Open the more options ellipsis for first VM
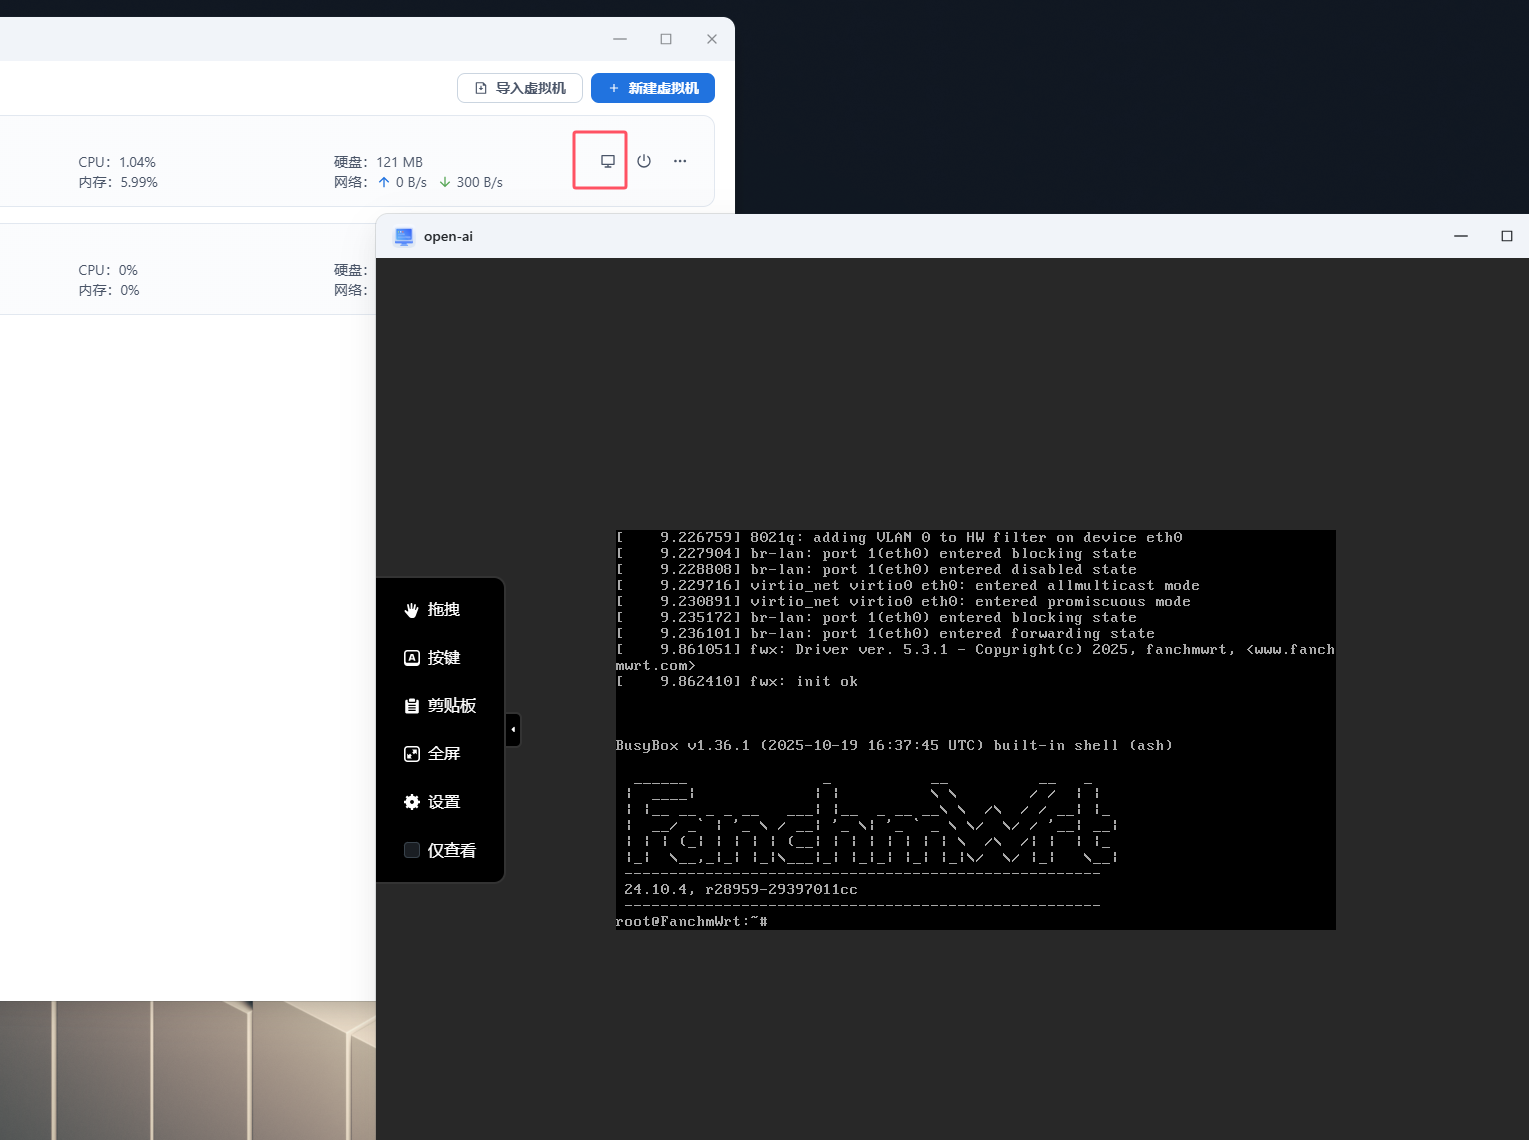The image size is (1529, 1140). click(x=680, y=161)
